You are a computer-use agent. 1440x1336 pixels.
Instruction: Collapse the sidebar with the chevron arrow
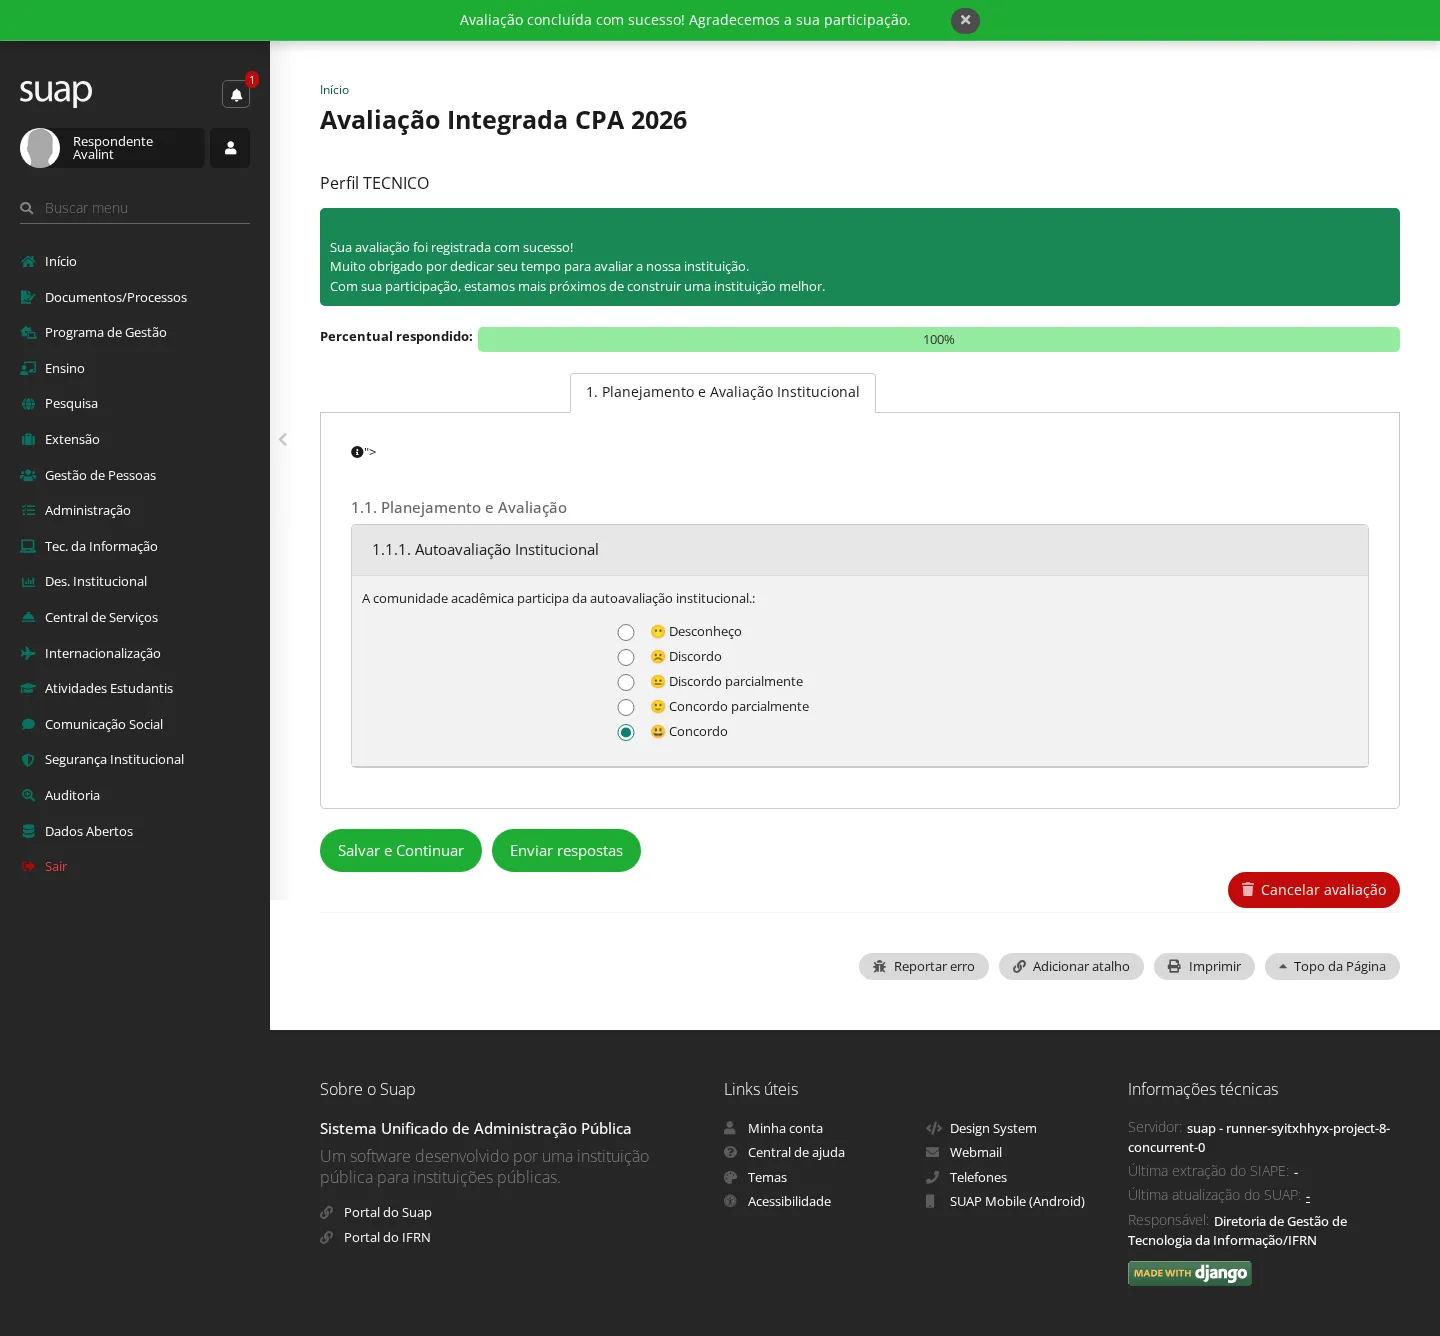(x=283, y=439)
